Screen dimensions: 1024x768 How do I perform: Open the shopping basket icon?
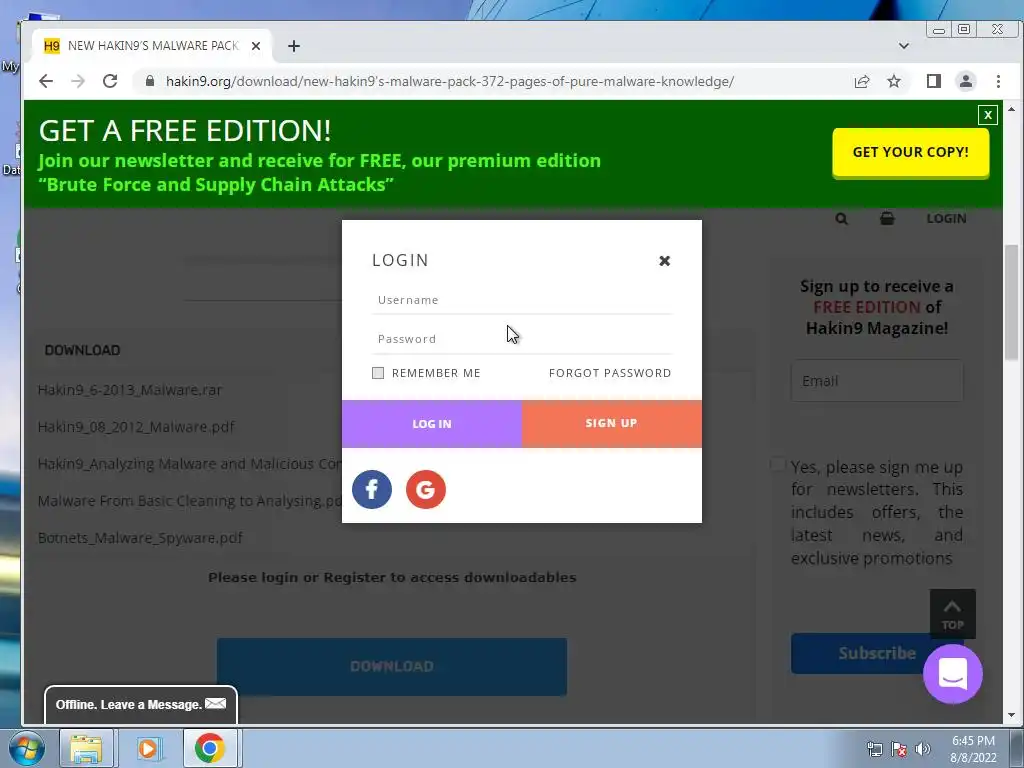coord(887,218)
